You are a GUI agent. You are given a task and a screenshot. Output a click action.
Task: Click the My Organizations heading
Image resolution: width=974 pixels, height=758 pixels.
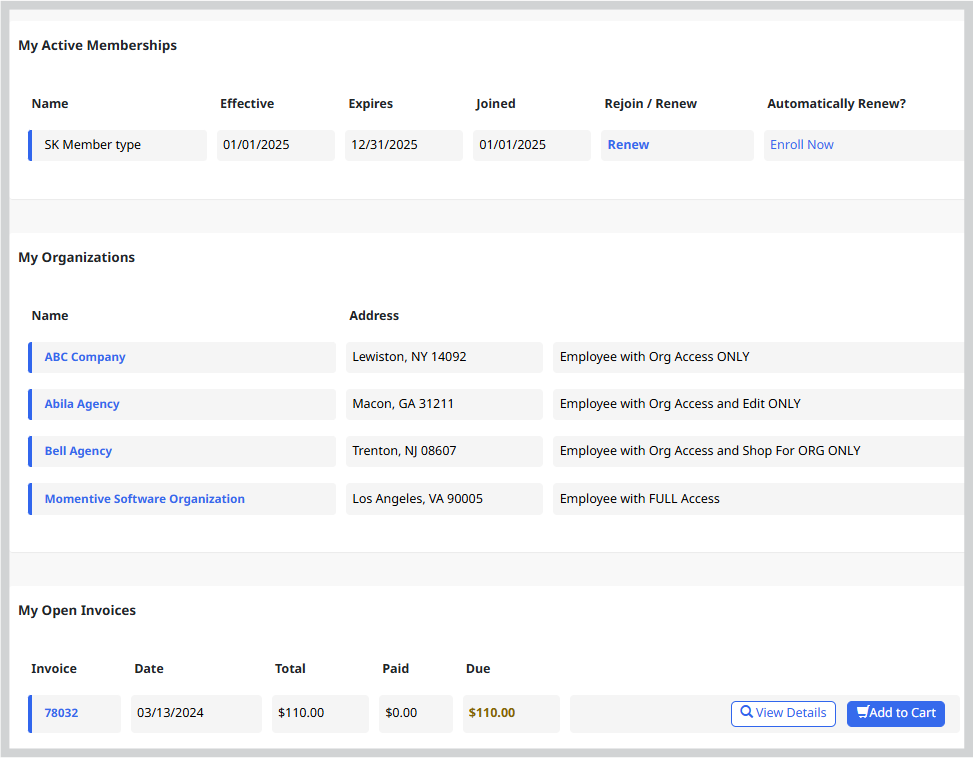coord(76,257)
